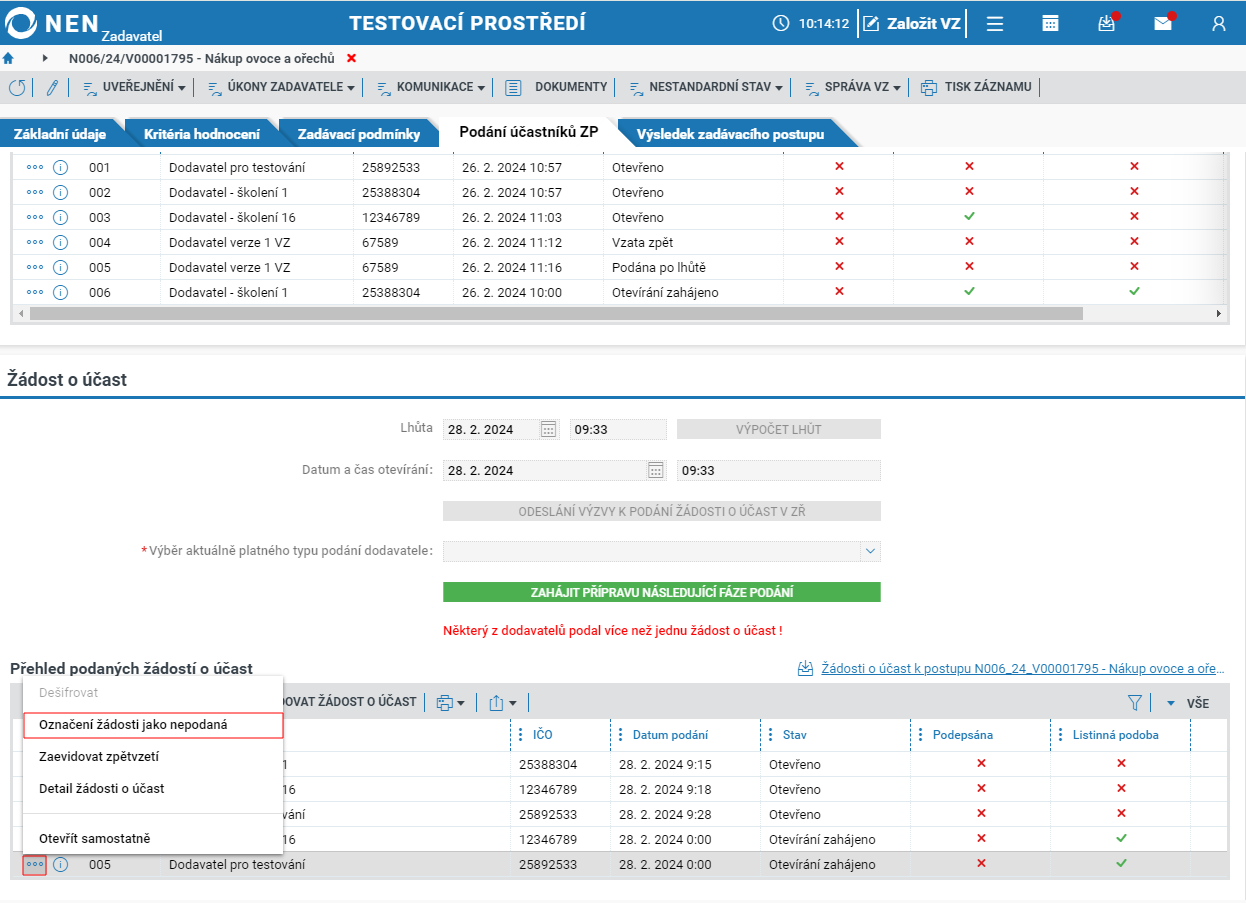Click ZAHÁJIT PŘÍPRAVU NÁSLEDUJÍCÍ FÁZE PODÁNÍ button
Screen dimensions: 1246x903
click(662, 592)
